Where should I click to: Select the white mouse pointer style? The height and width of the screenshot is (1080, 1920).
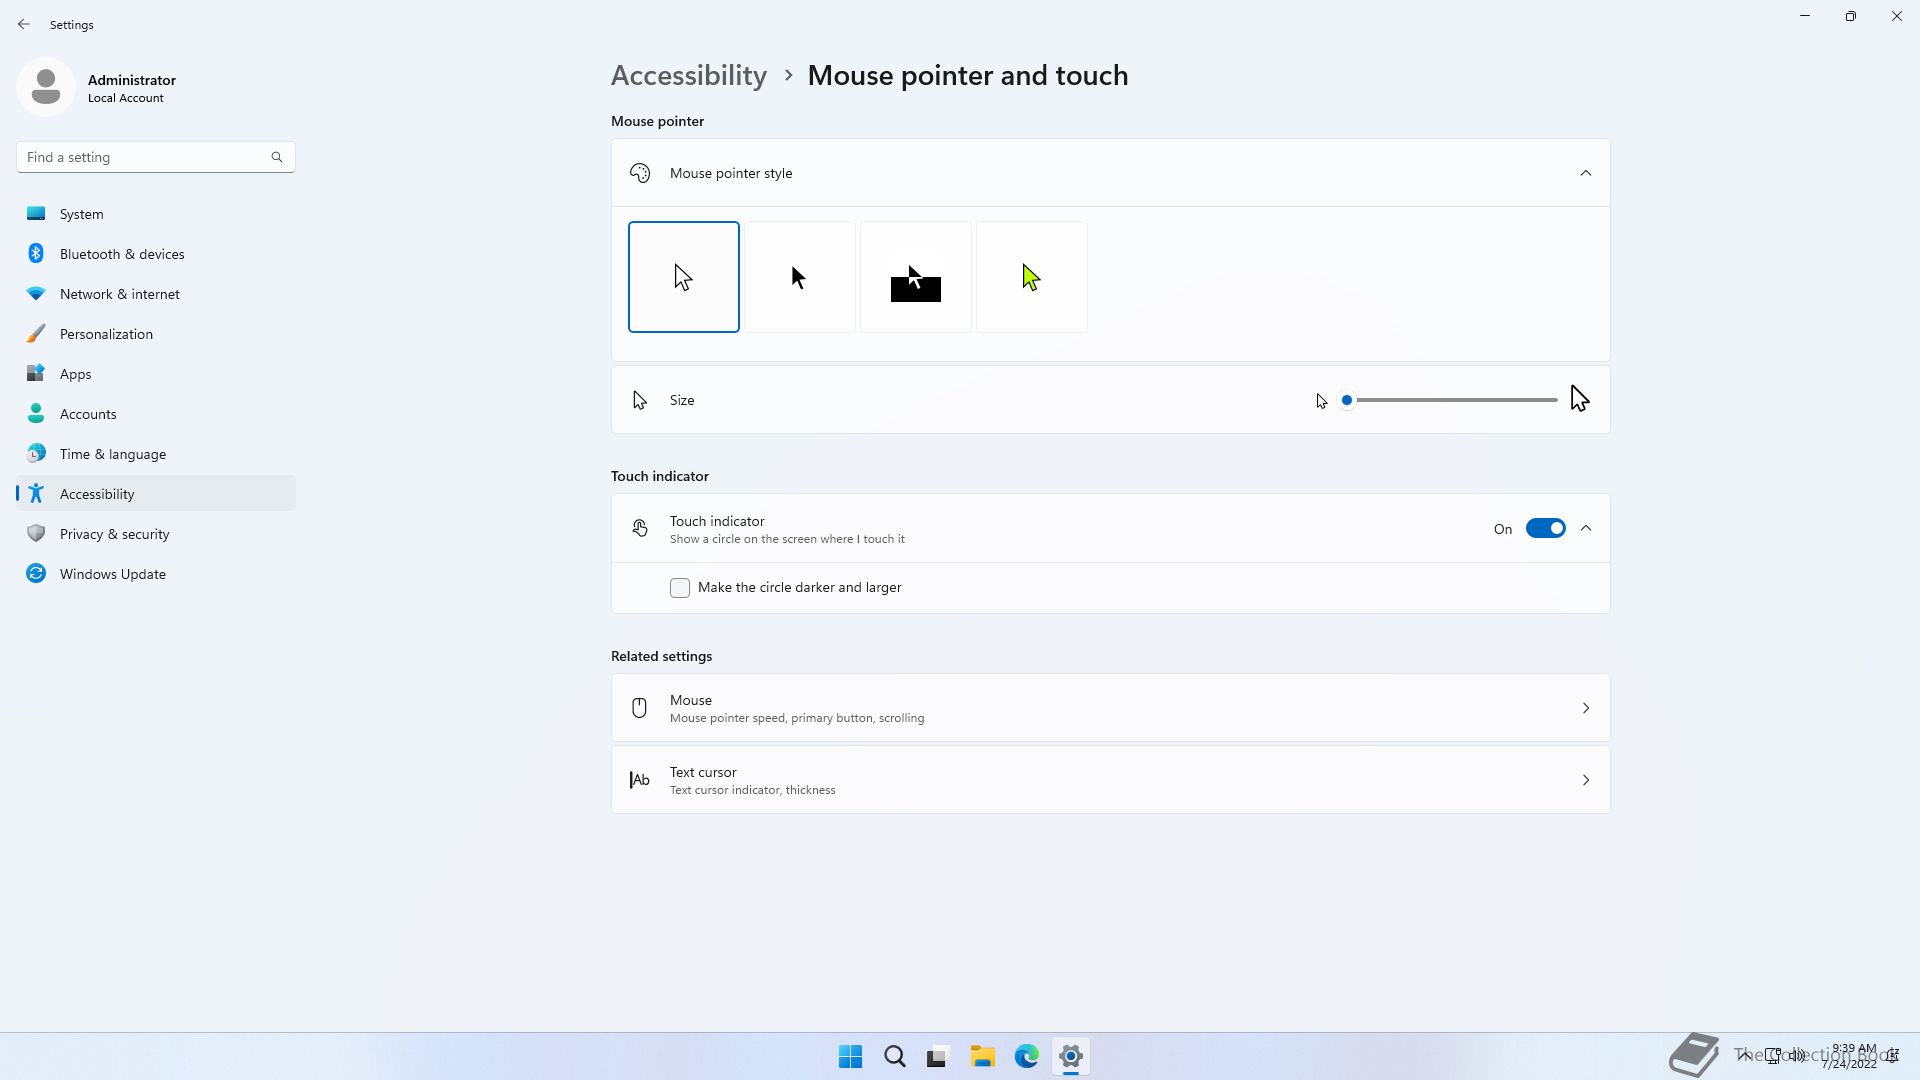point(683,277)
